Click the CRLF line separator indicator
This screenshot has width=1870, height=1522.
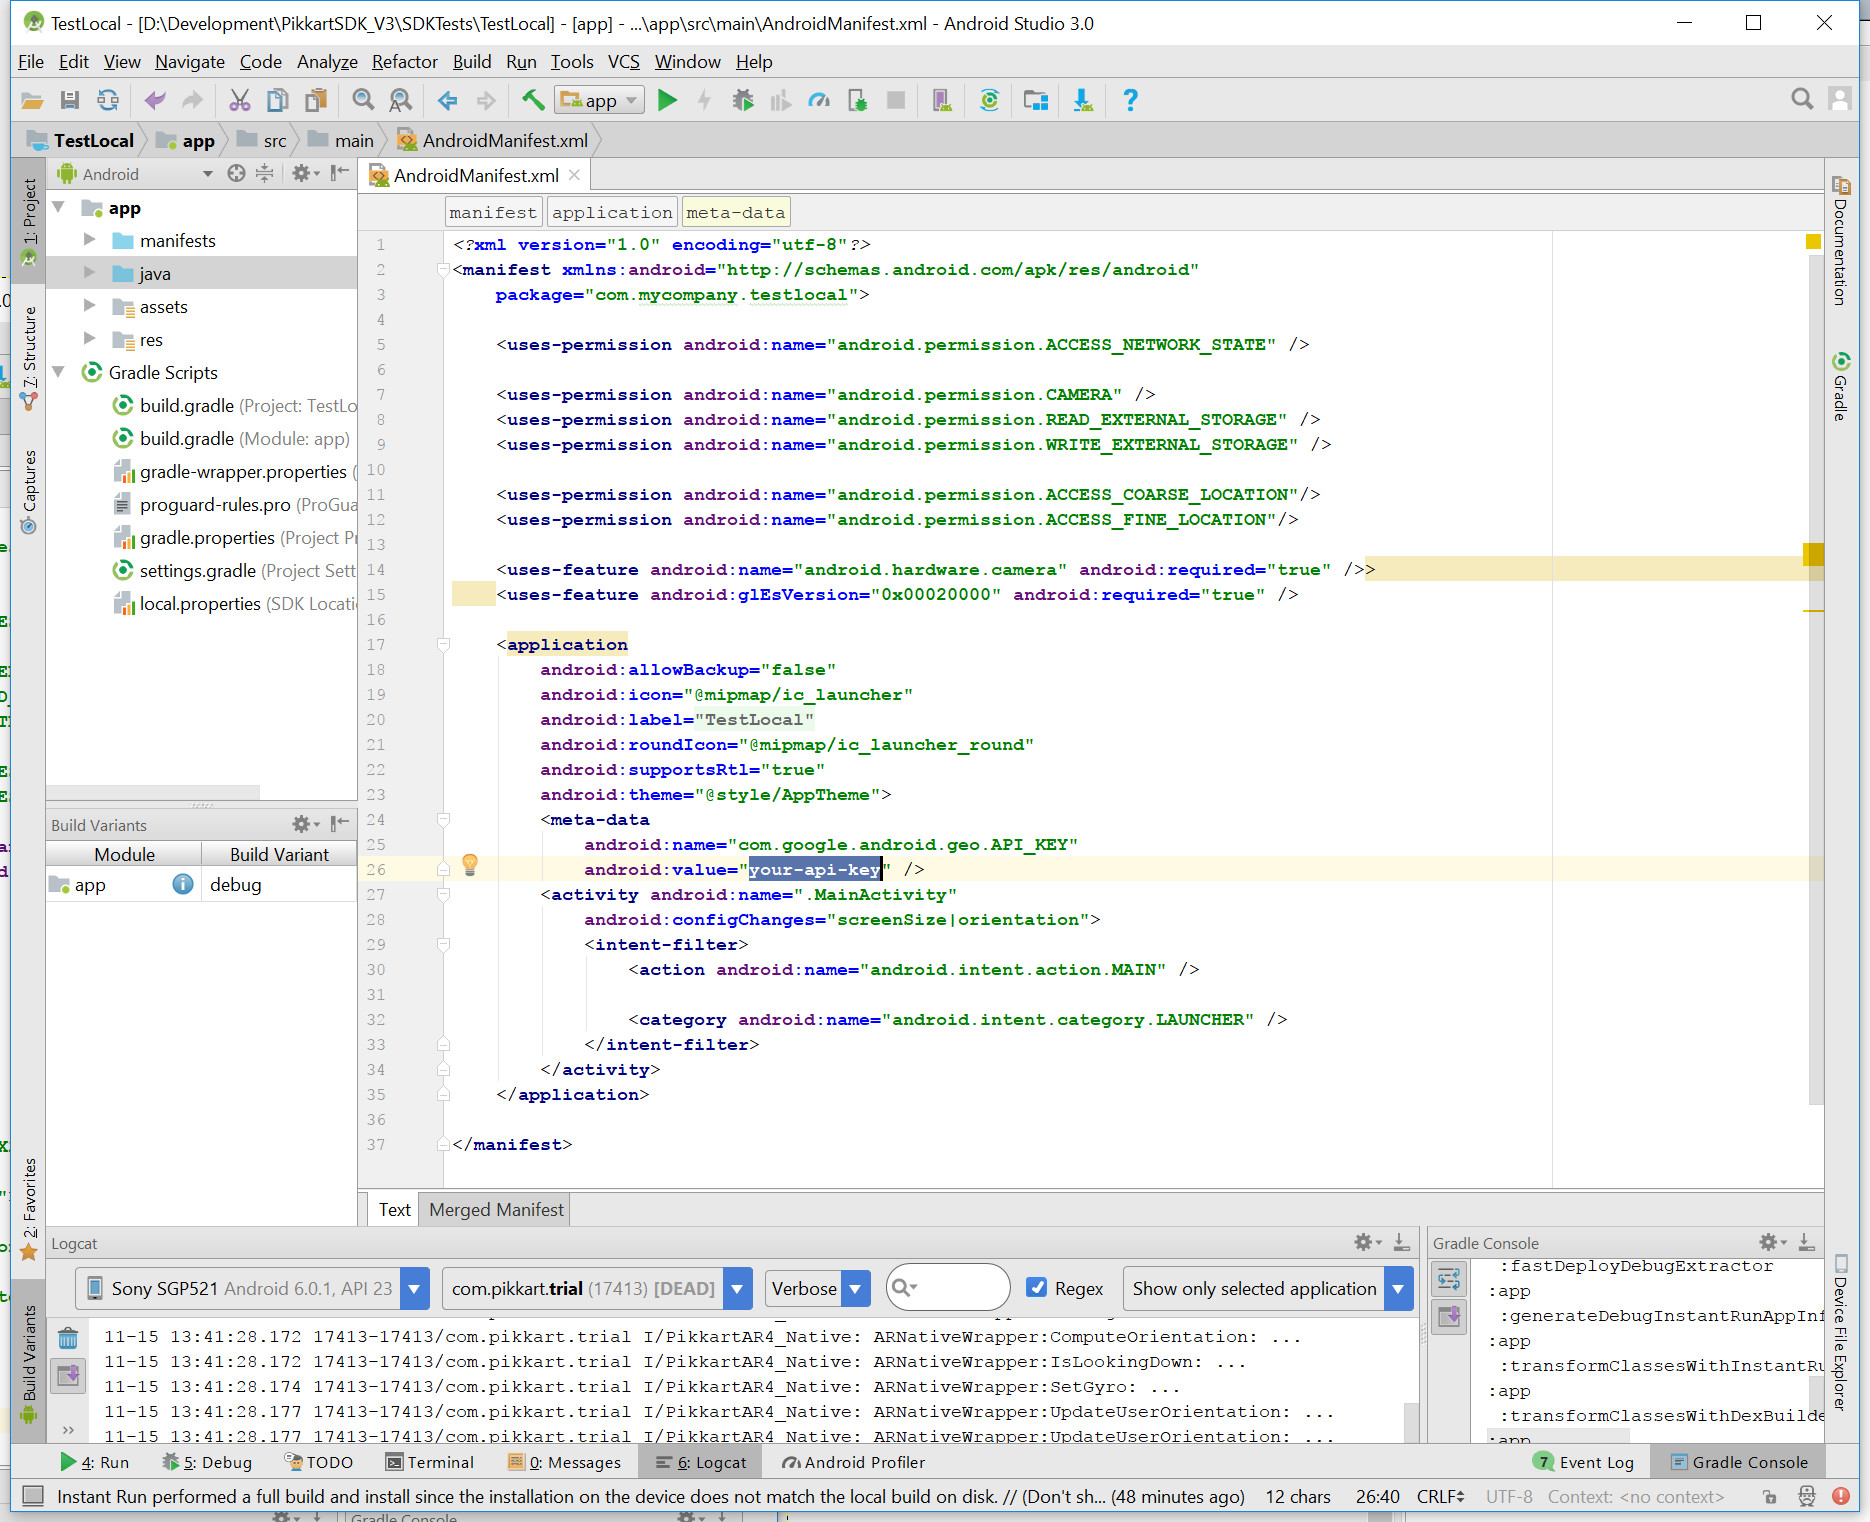1440,1497
